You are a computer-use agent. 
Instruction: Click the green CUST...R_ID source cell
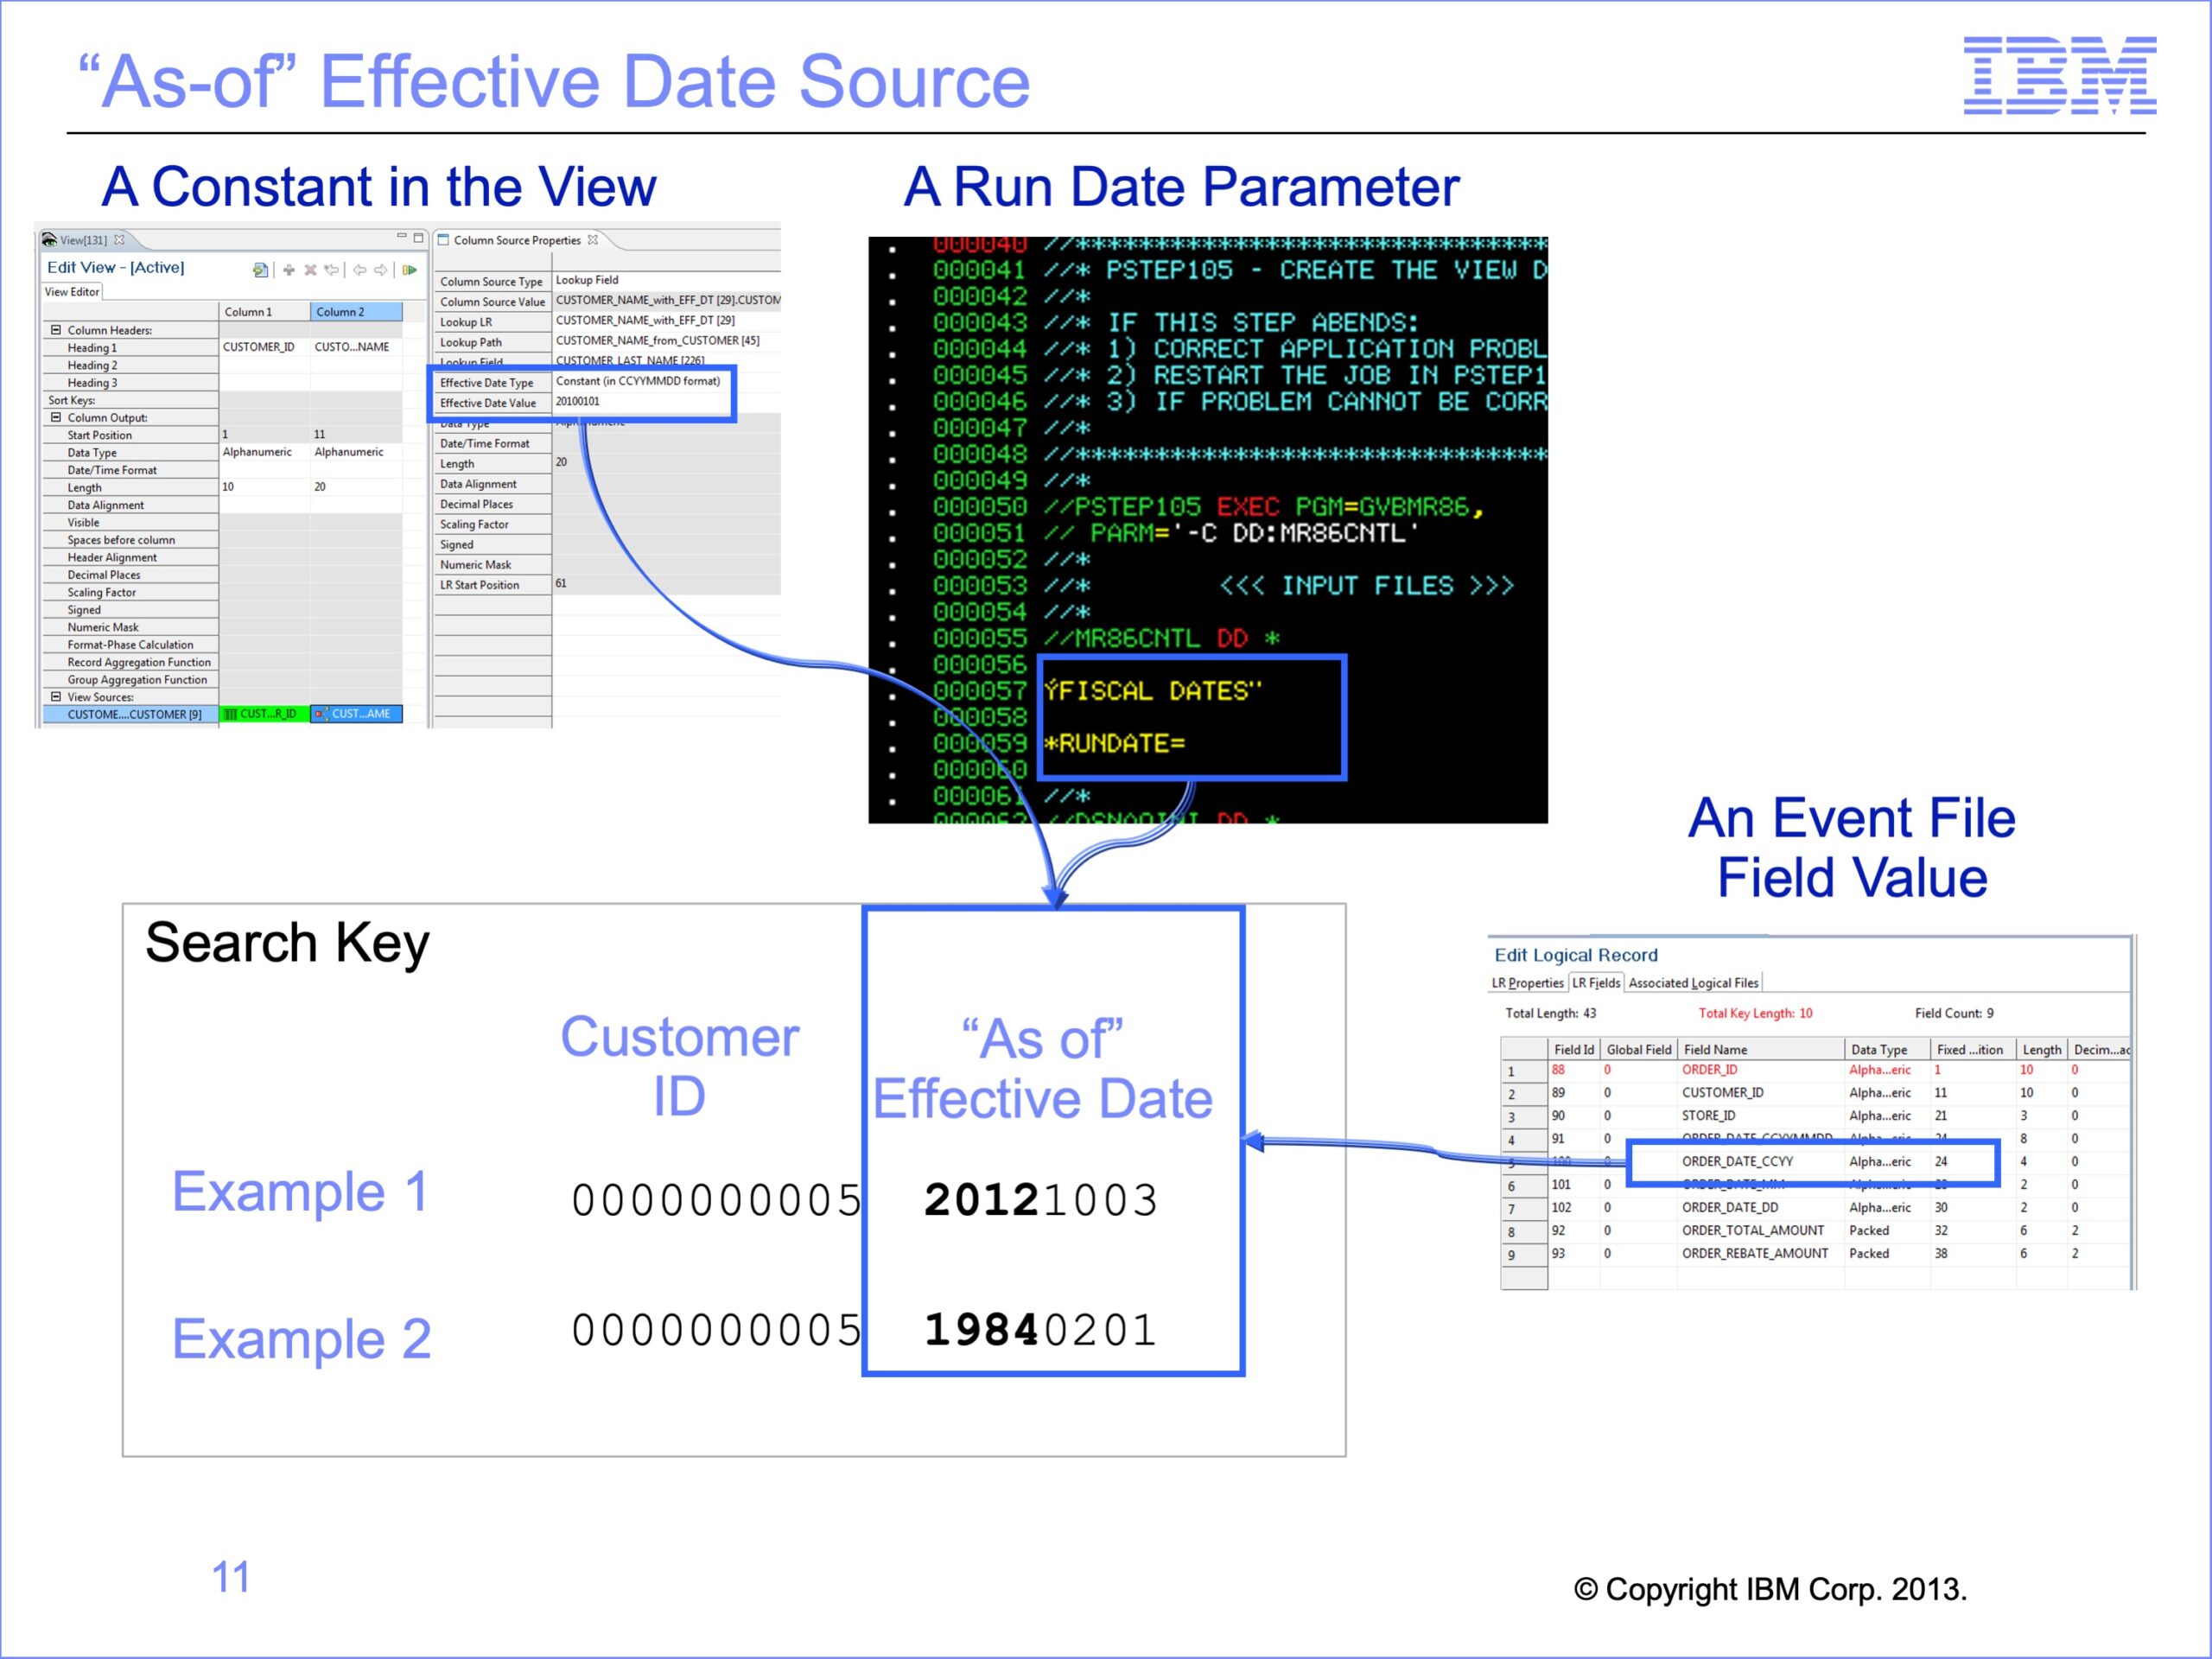[264, 714]
